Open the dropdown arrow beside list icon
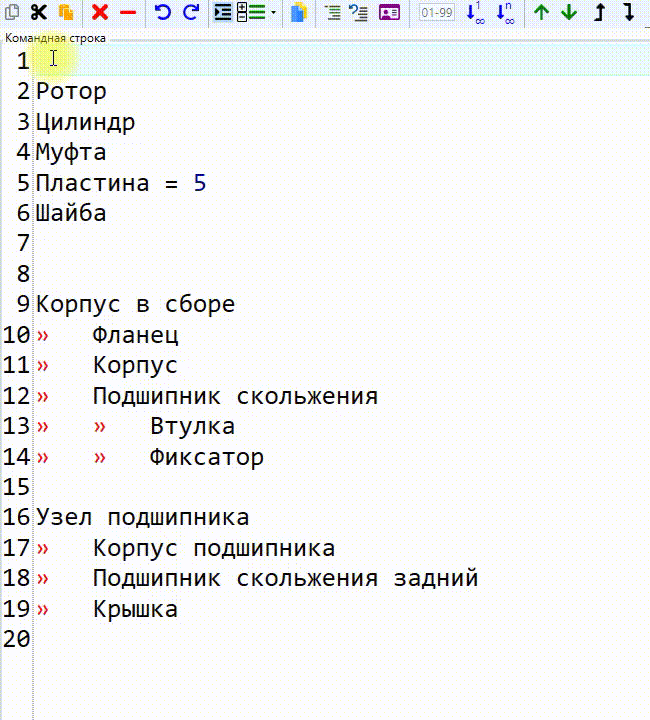The height and width of the screenshot is (720, 650). tap(273, 13)
